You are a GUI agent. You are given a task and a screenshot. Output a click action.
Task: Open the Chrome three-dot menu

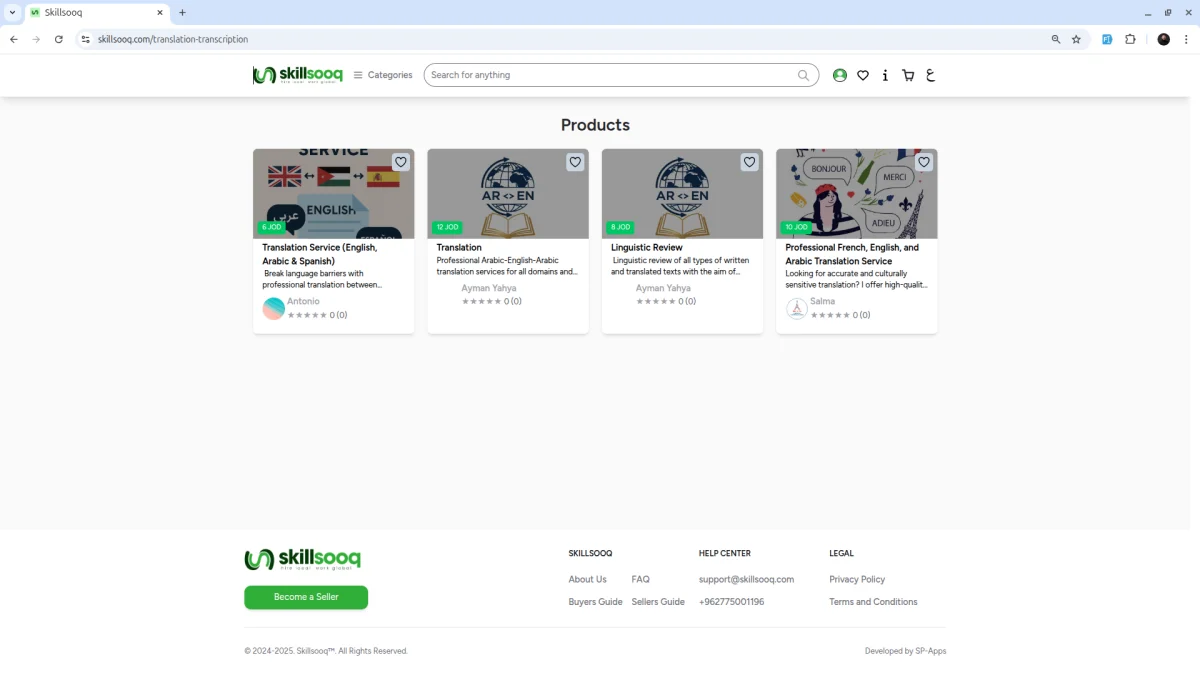coord(1186,39)
